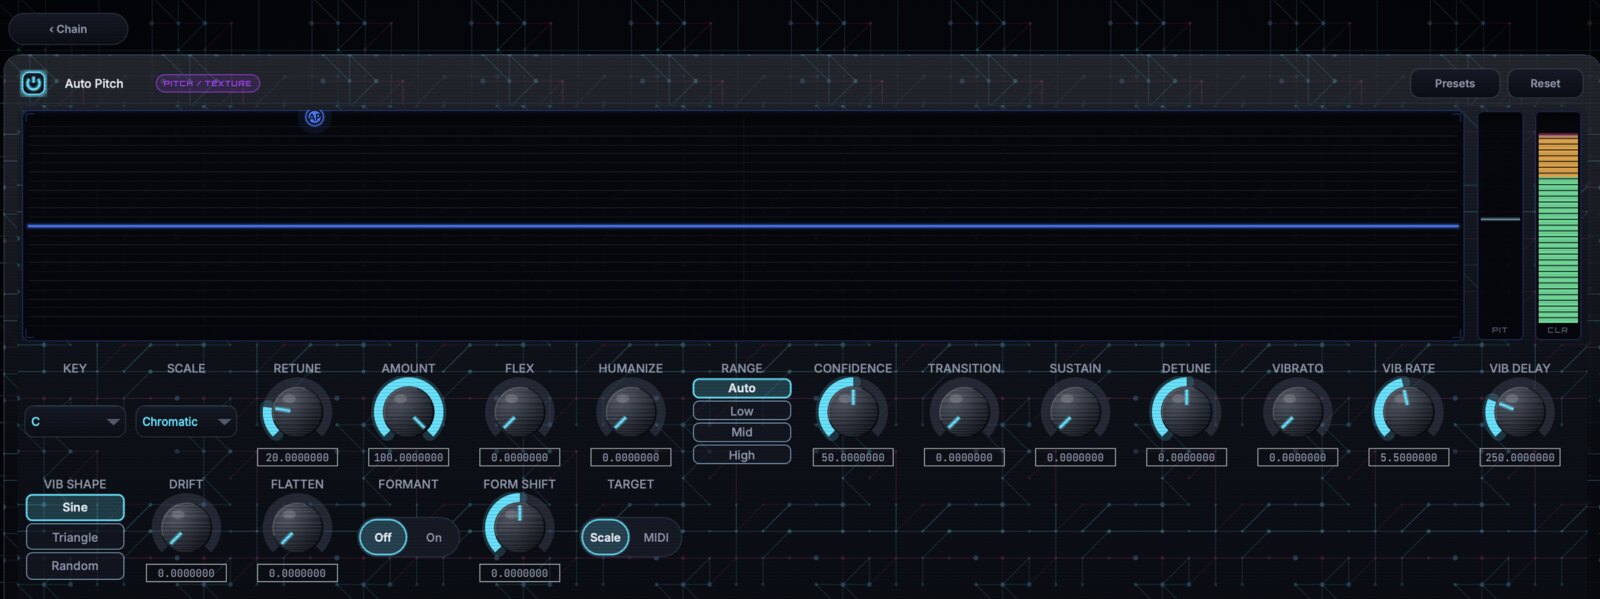Click the Transition value field
The width and height of the screenshot is (1600, 599).
pyautogui.click(x=964, y=457)
